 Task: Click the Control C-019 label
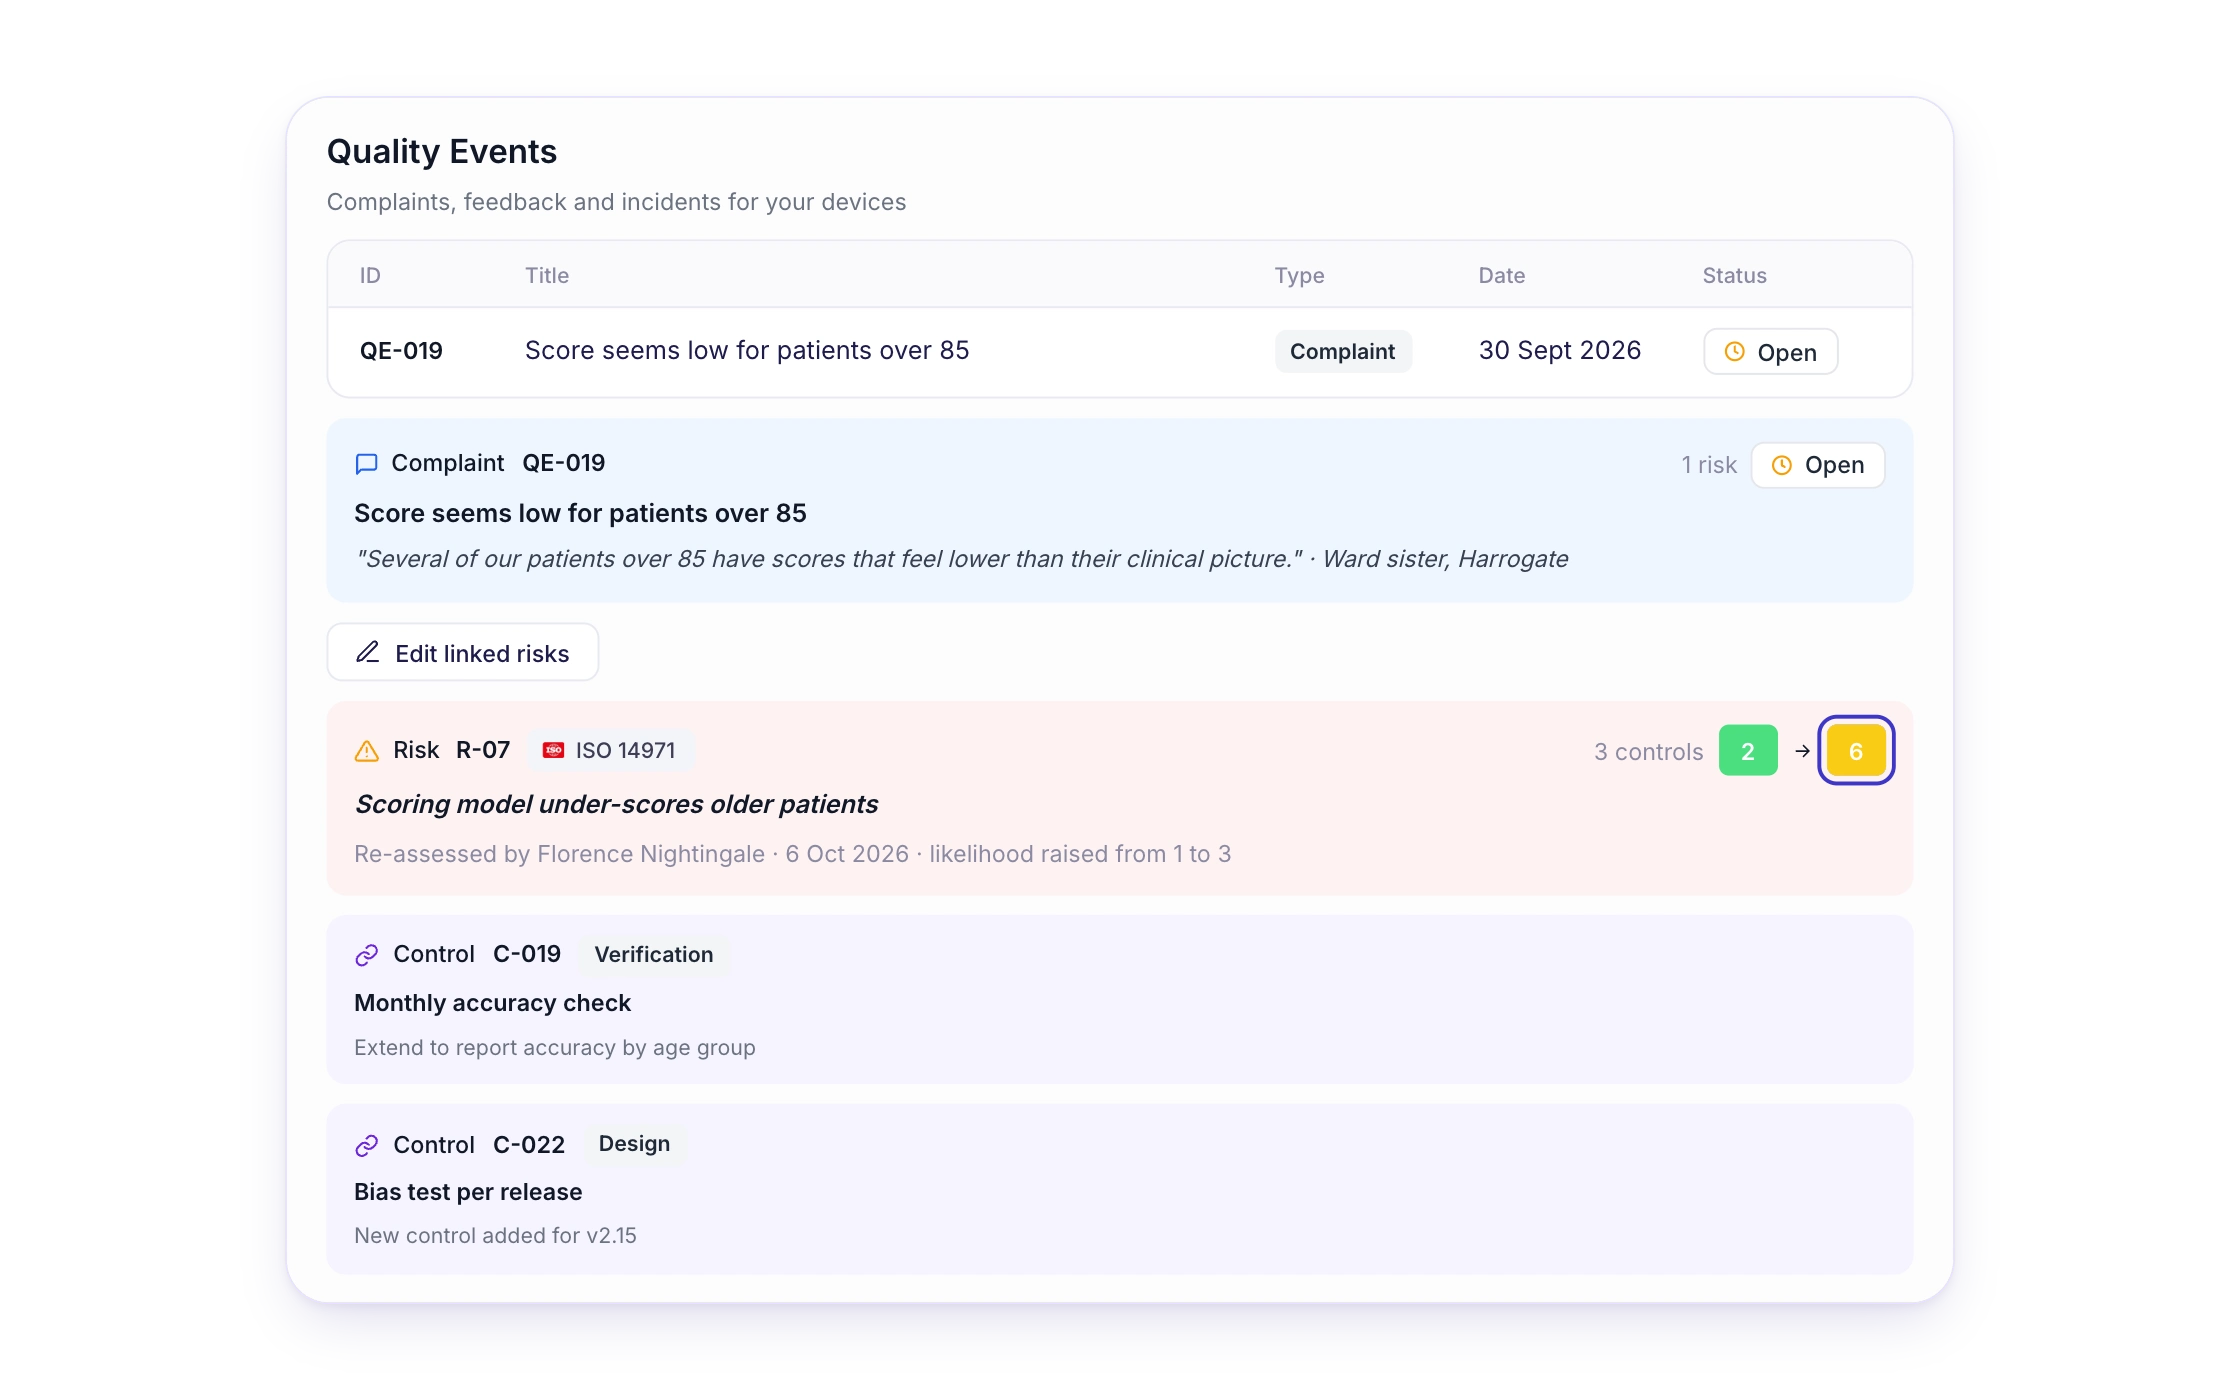477,954
